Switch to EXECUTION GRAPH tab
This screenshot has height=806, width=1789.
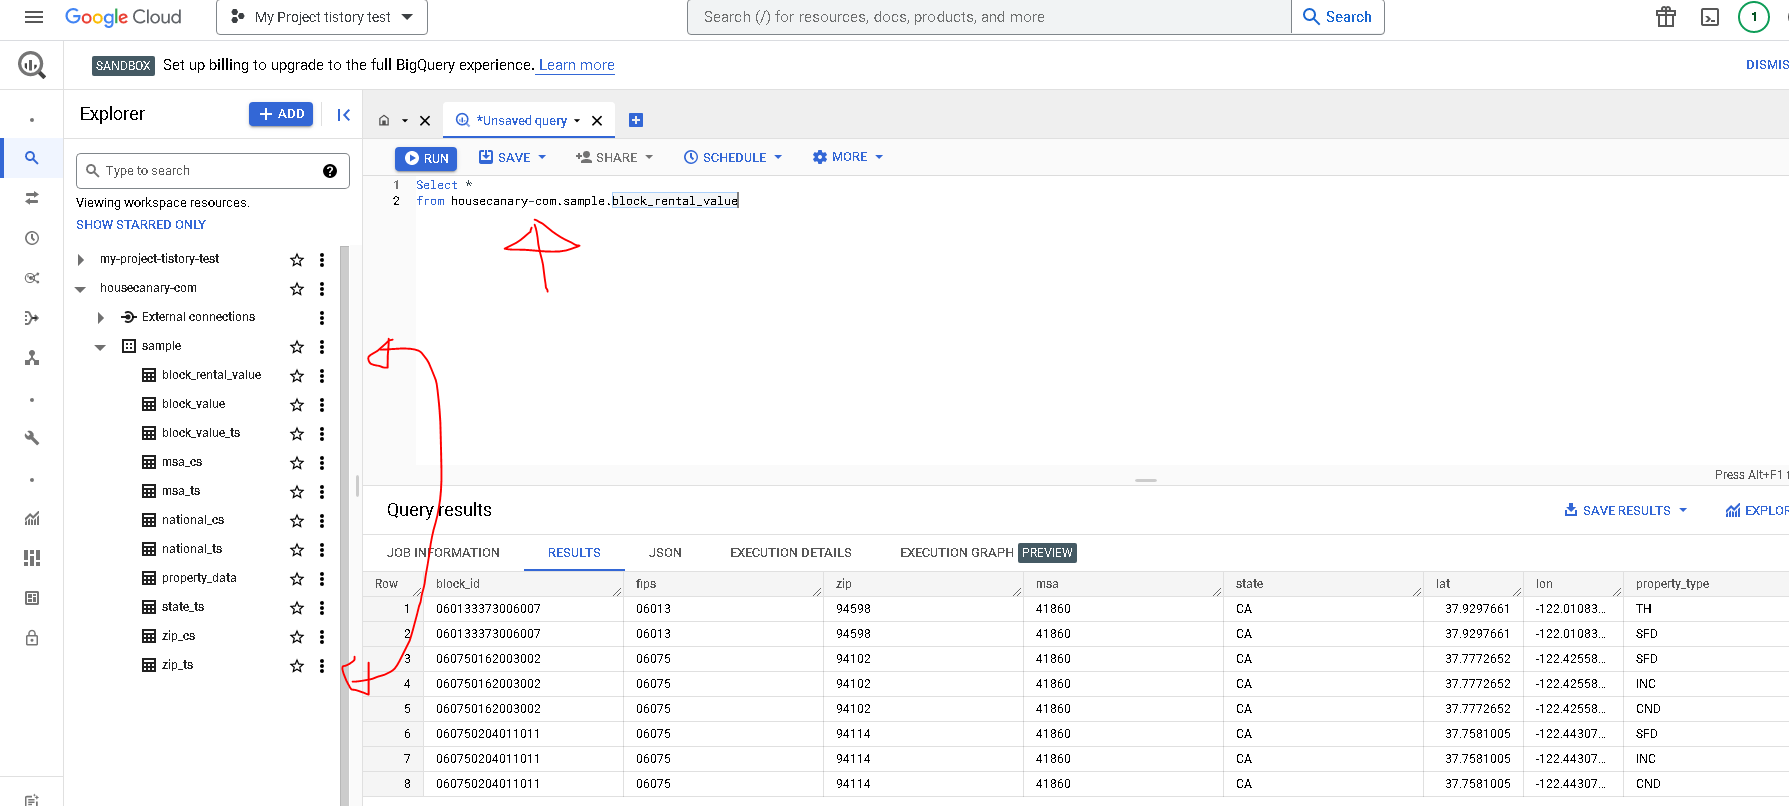(x=986, y=553)
